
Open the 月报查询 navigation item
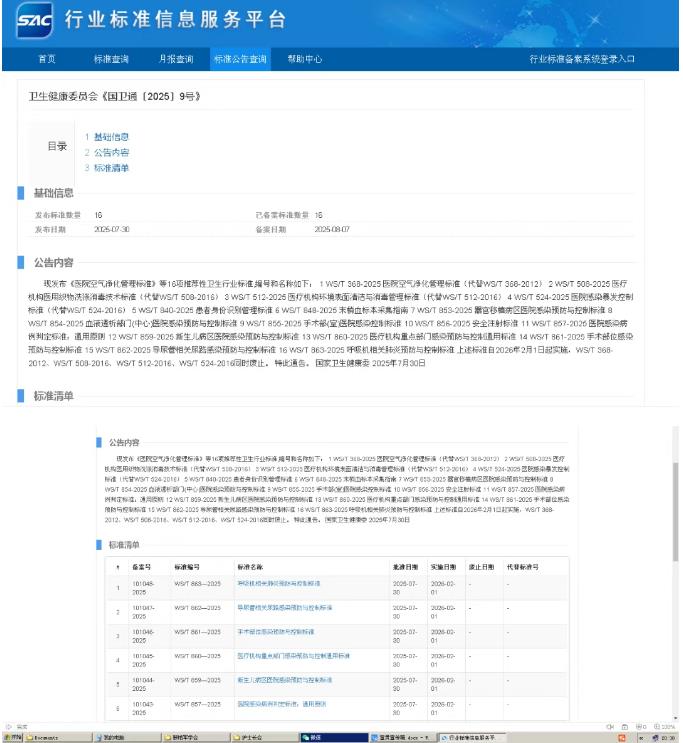pyautogui.click(x=175, y=59)
